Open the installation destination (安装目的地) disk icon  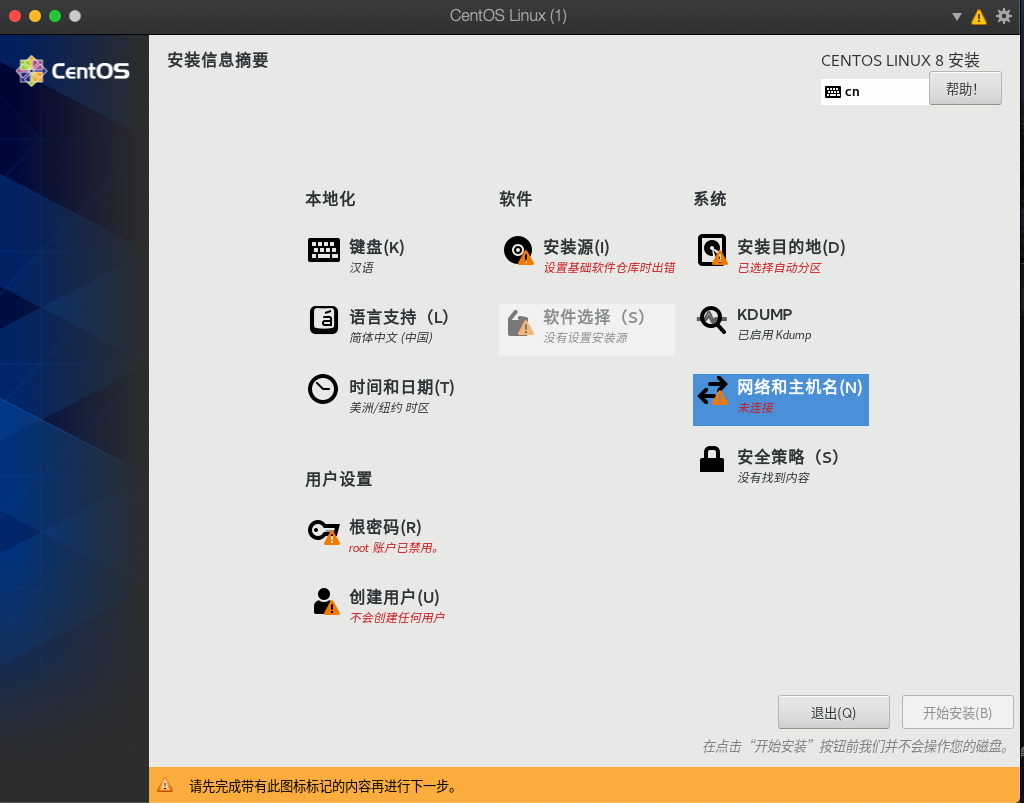point(712,250)
